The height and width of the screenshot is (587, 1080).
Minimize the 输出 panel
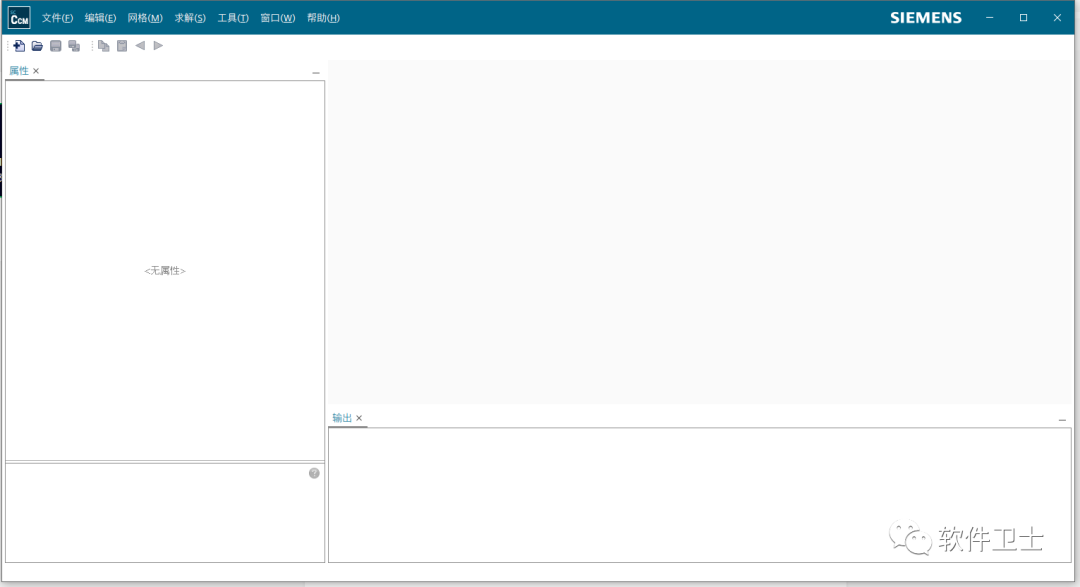[x=1062, y=420]
